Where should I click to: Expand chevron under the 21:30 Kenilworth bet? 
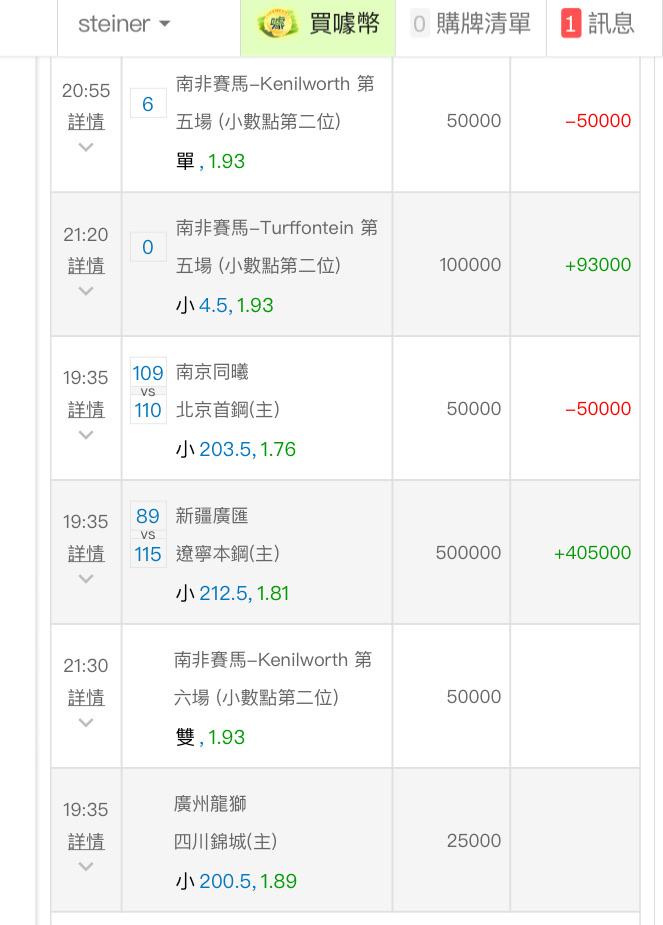coord(86,723)
